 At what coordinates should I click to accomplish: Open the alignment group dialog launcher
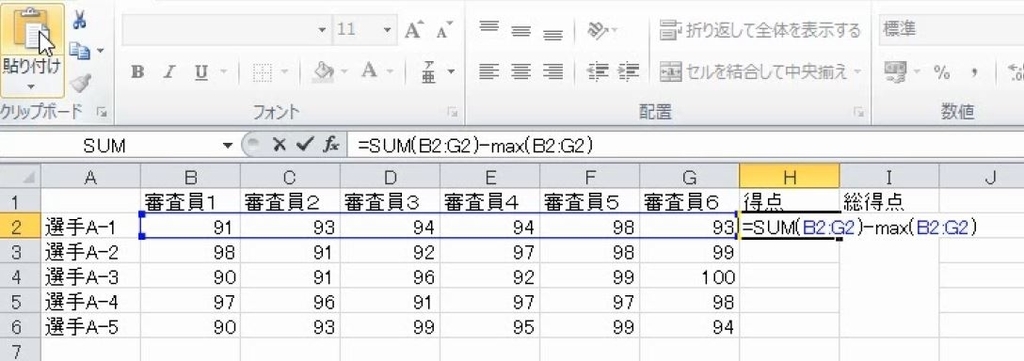tap(858, 112)
